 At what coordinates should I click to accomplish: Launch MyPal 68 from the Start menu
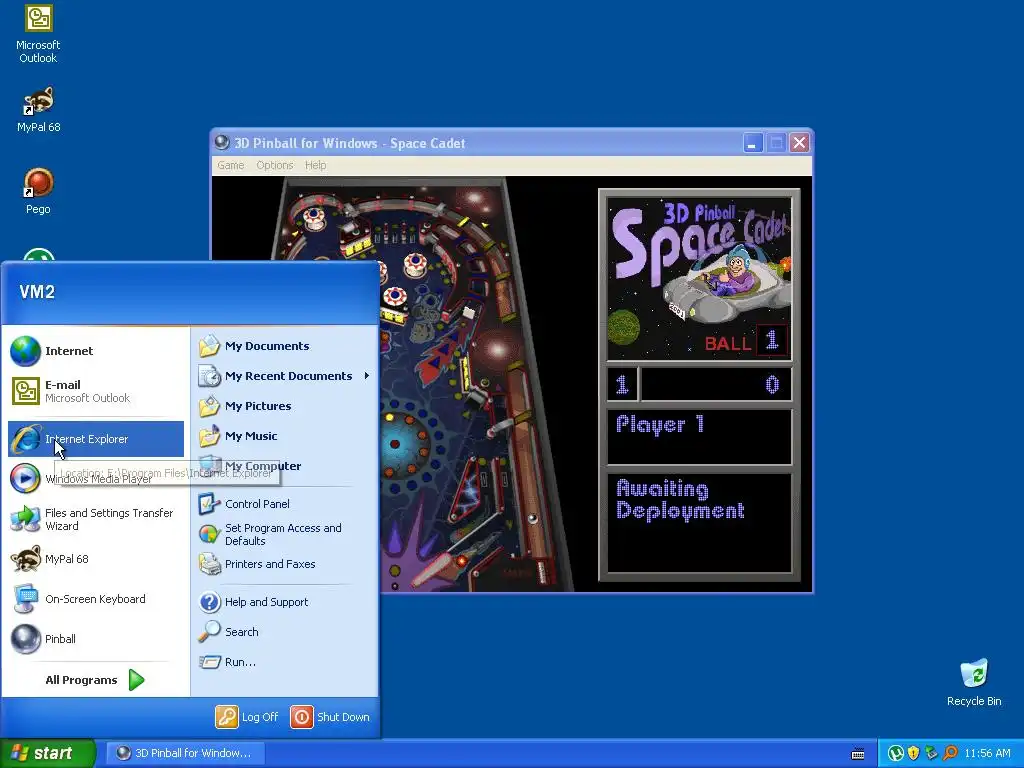pos(96,559)
